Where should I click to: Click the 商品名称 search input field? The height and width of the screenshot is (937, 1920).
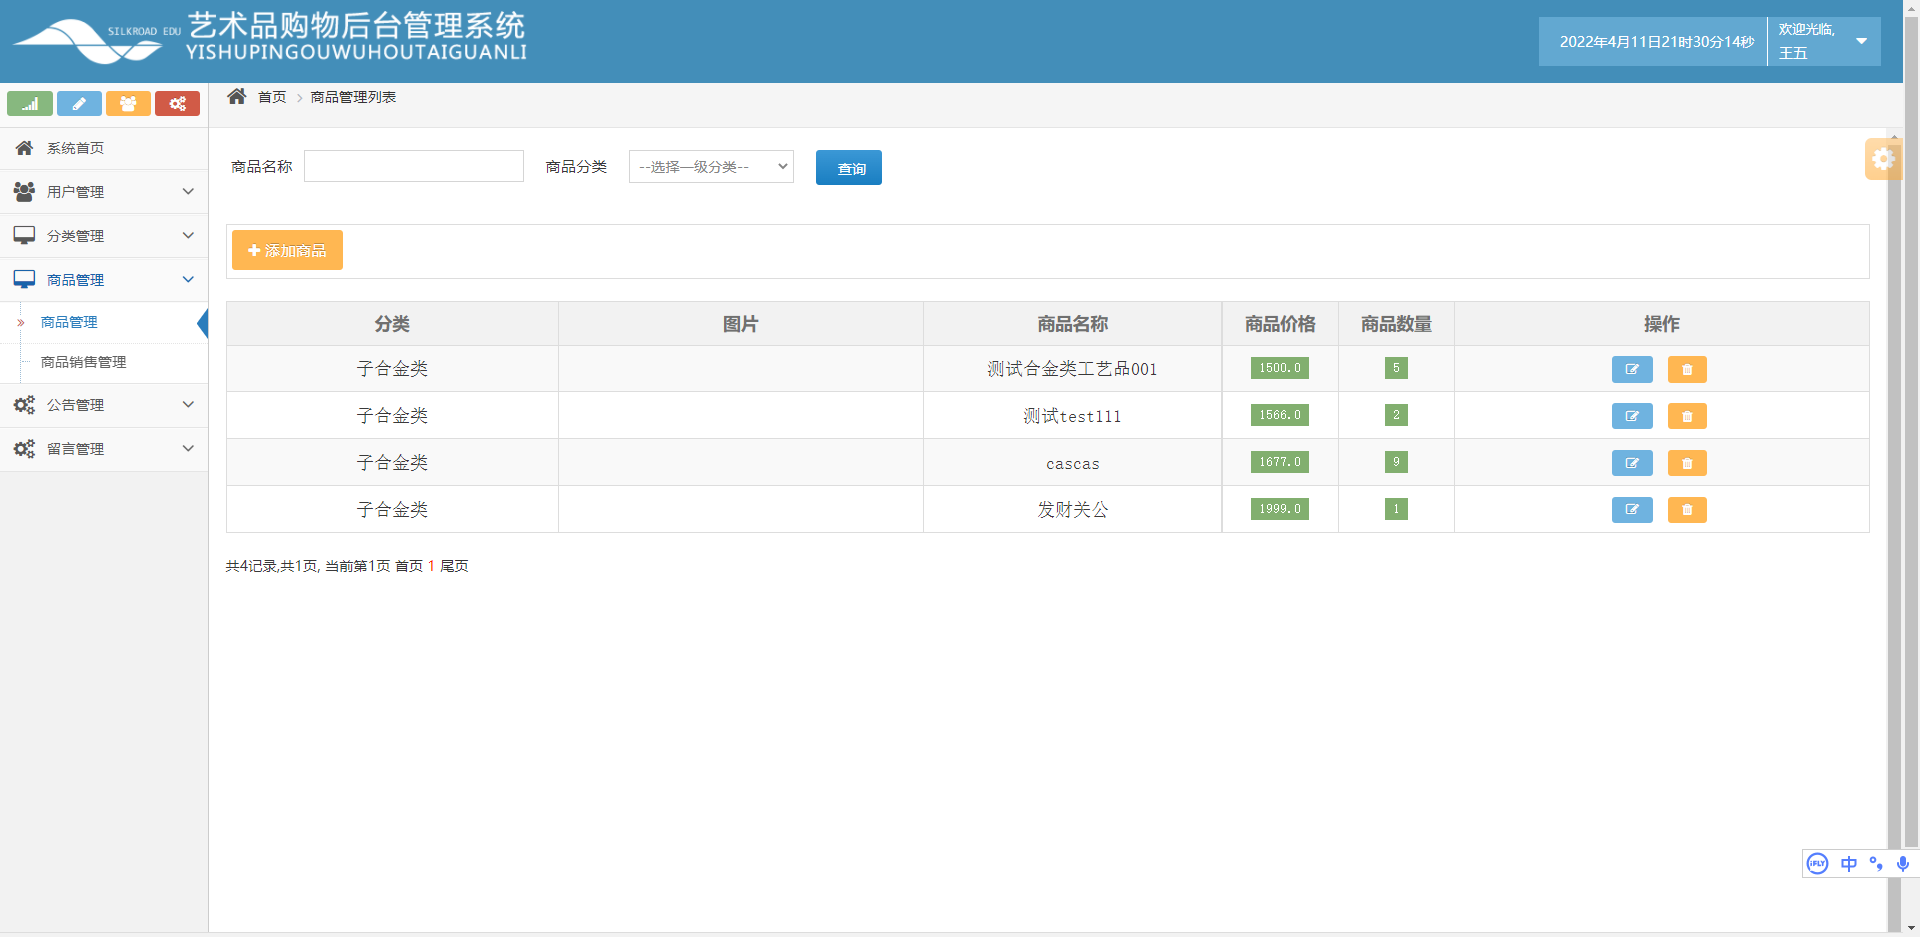tap(414, 166)
